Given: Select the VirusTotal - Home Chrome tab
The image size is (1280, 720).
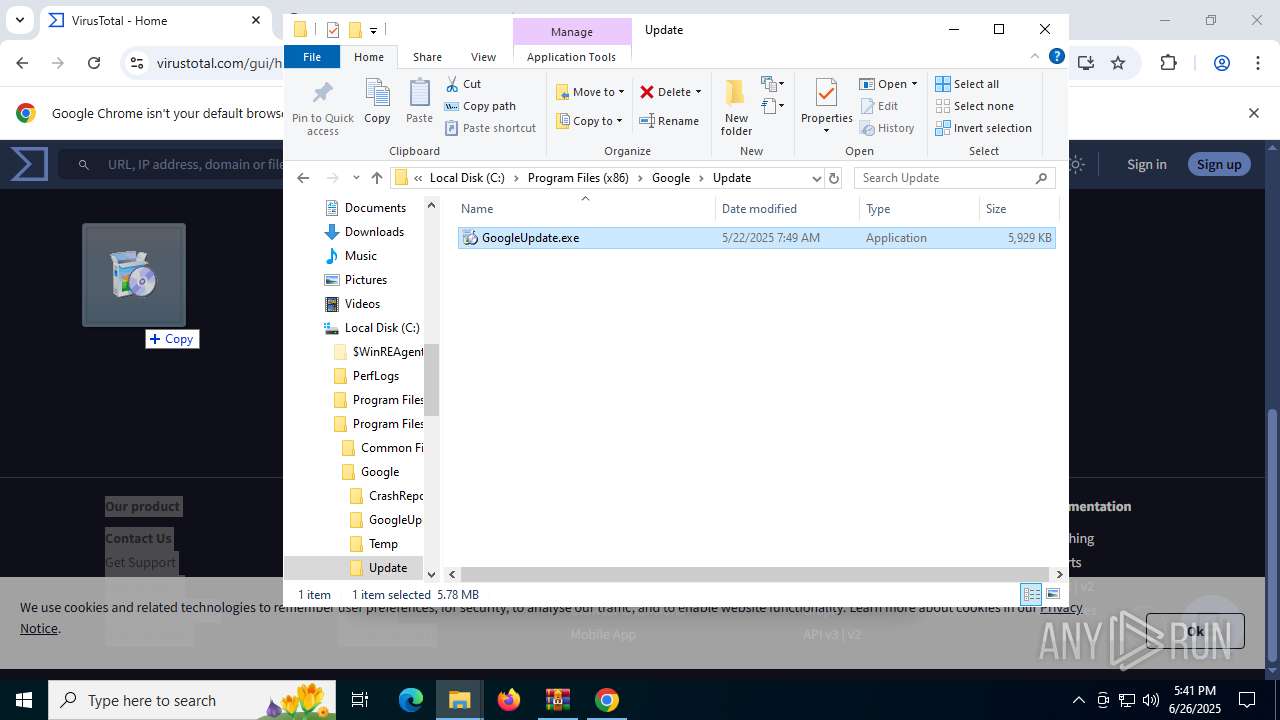Looking at the screenshot, I should (155, 20).
